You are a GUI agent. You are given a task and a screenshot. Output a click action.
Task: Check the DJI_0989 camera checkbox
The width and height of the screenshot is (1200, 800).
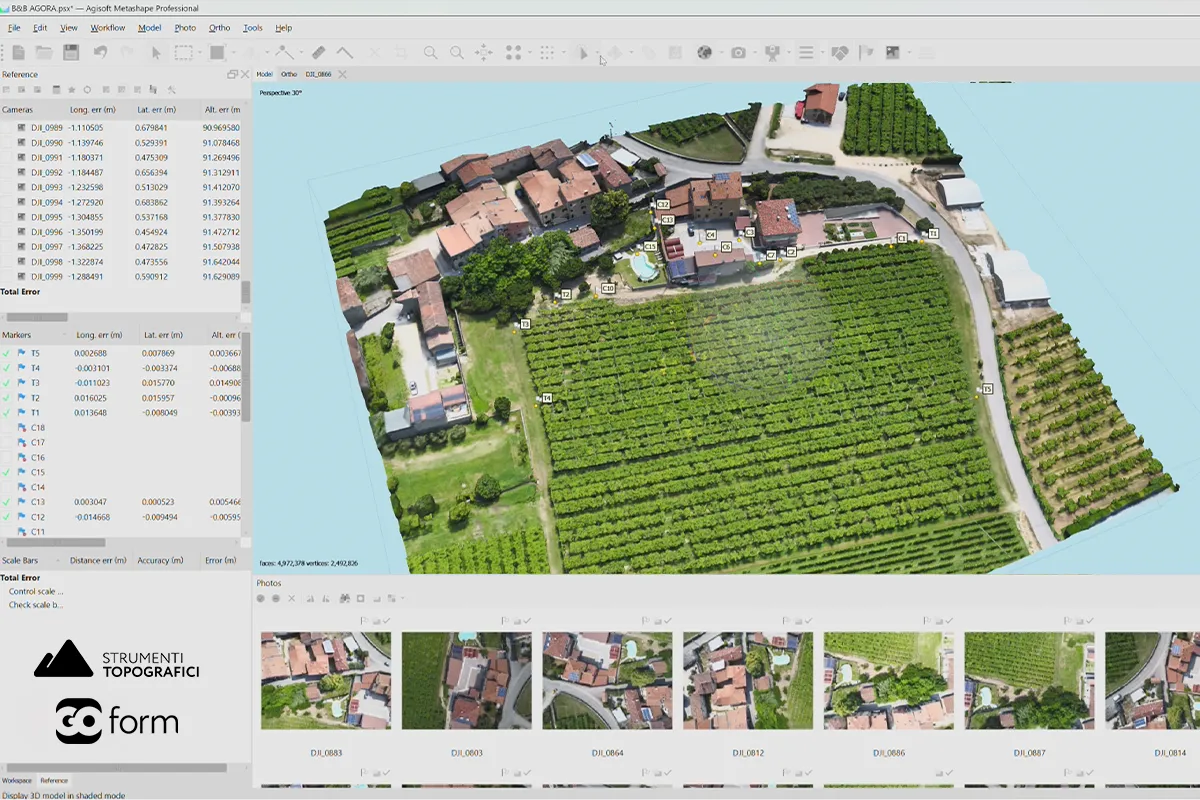coord(7,128)
